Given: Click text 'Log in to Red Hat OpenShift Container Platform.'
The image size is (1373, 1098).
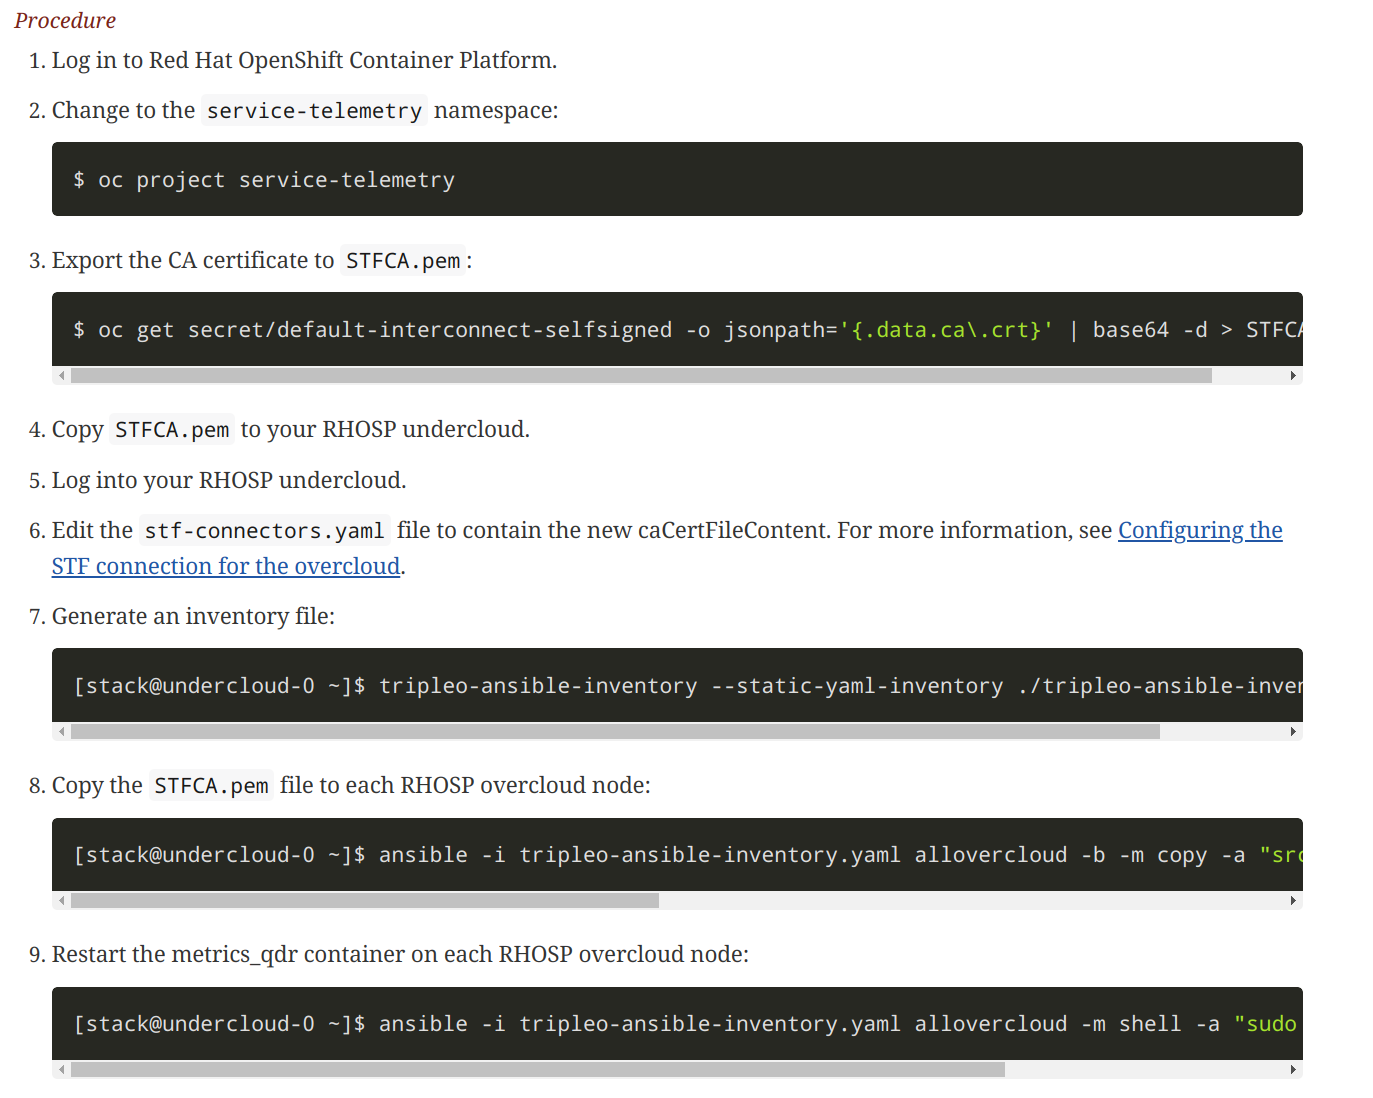Looking at the screenshot, I should click(x=304, y=60).
